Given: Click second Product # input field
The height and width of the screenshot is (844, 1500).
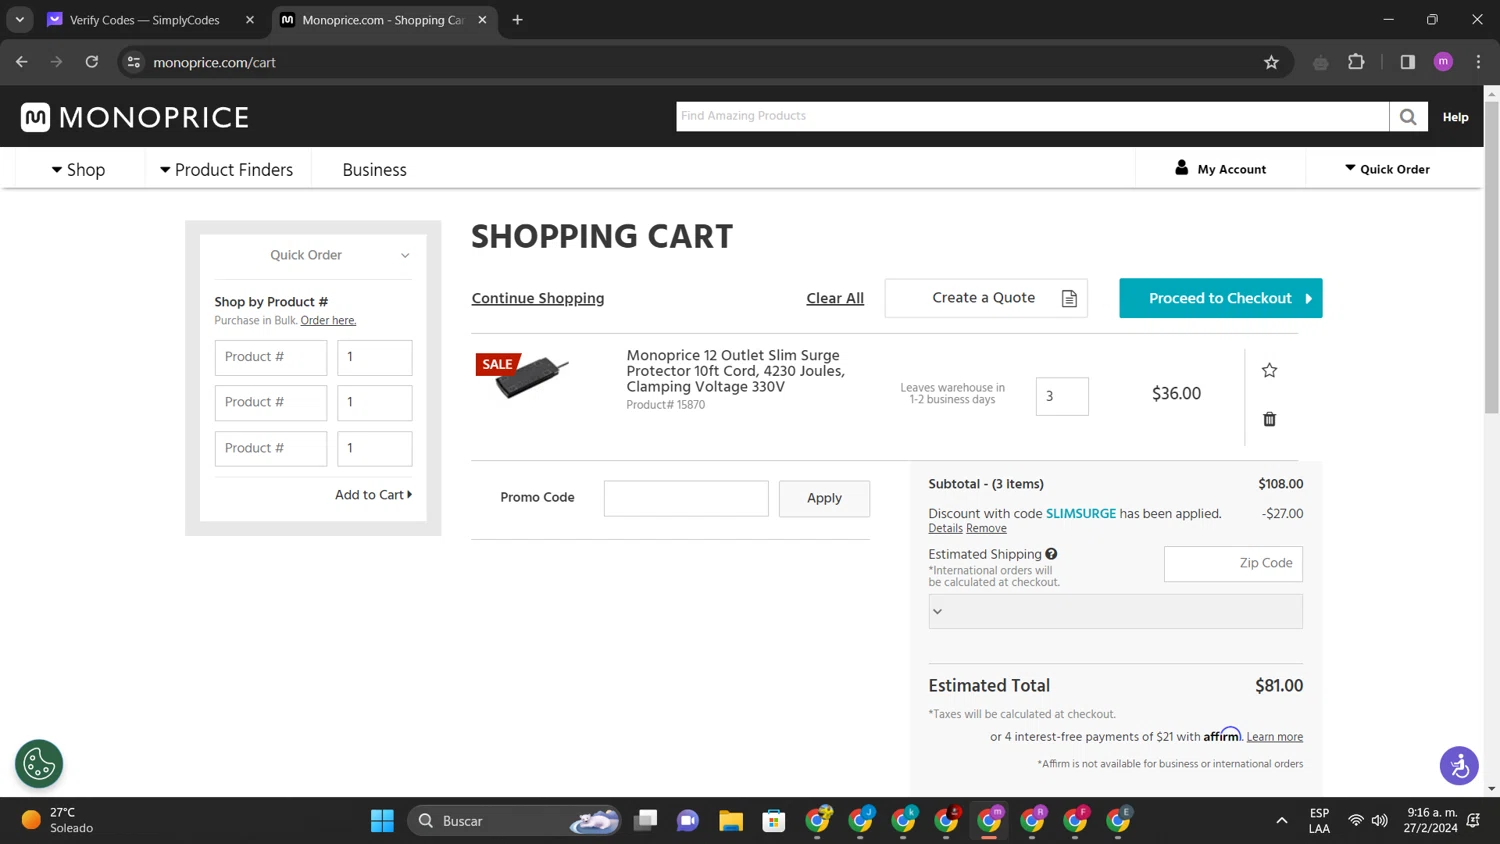Looking at the screenshot, I should pos(271,403).
